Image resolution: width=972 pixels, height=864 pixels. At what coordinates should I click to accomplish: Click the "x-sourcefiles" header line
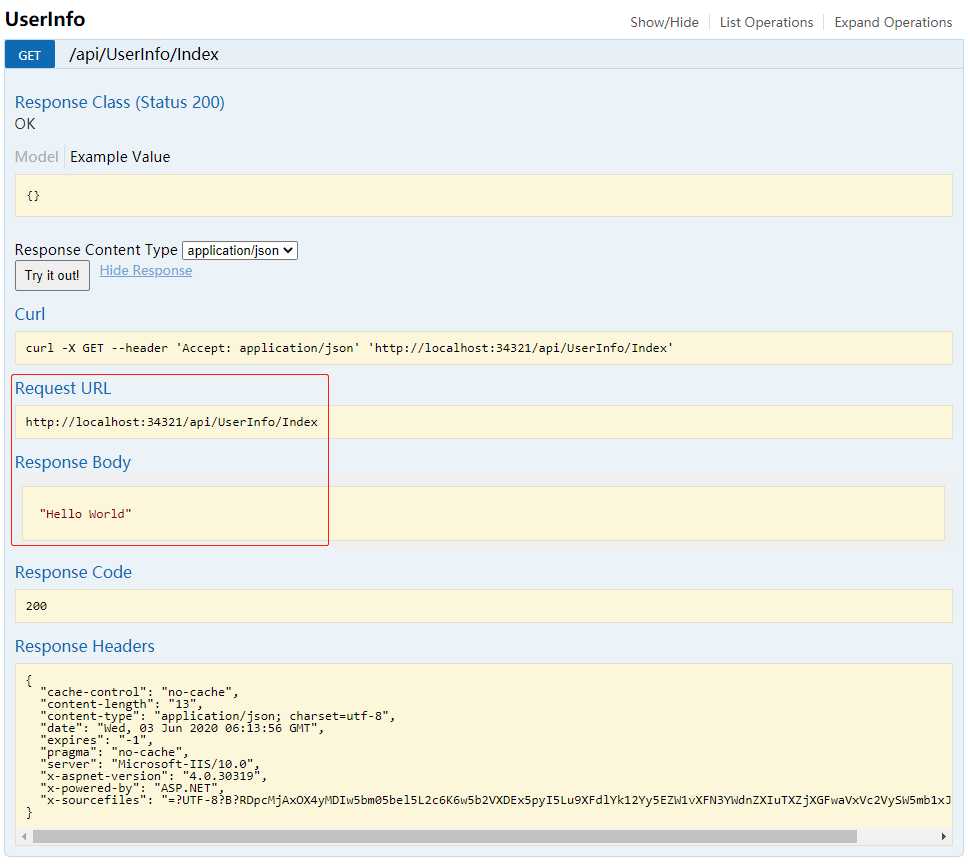(495, 801)
